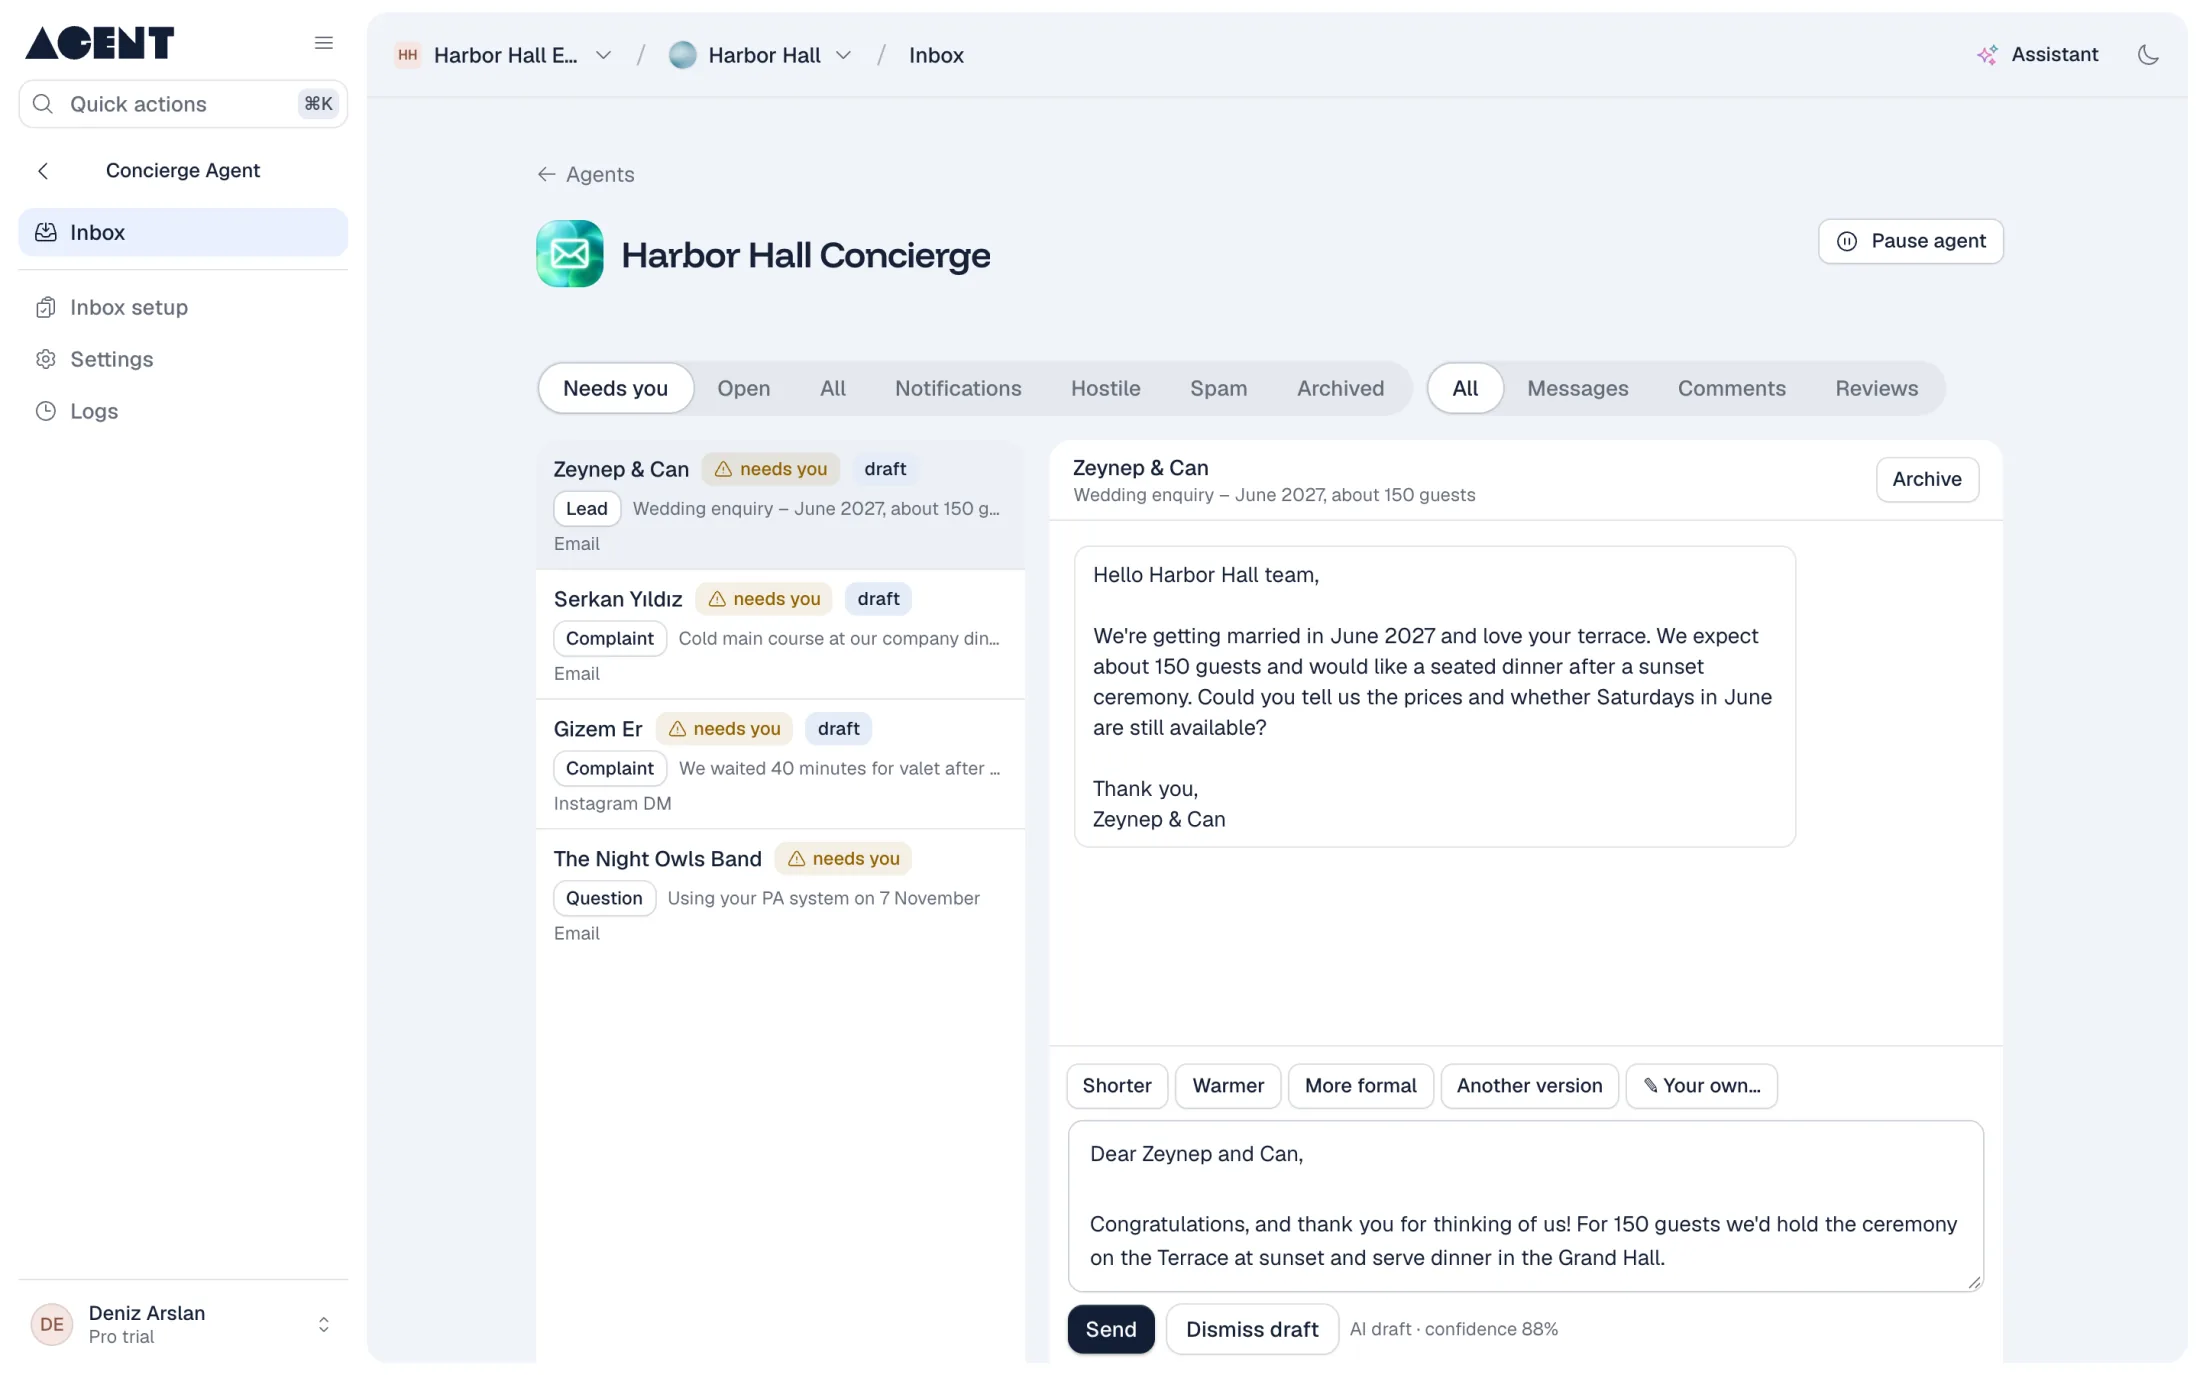
Task: Open the Serkan Yıldız complaint conversation
Action: pos(780,635)
